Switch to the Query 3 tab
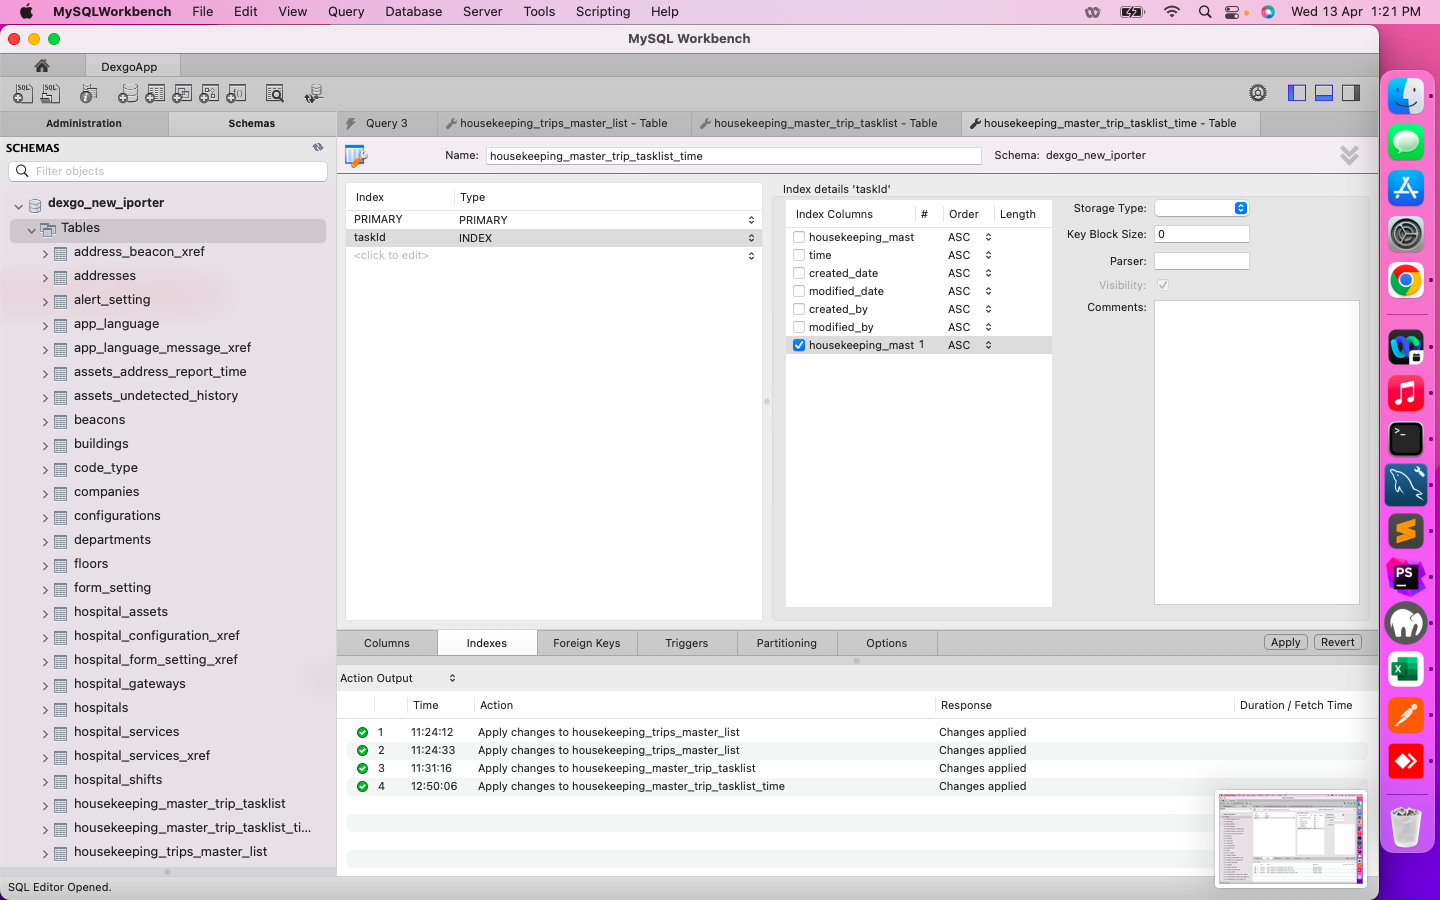The image size is (1440, 900). tap(387, 123)
